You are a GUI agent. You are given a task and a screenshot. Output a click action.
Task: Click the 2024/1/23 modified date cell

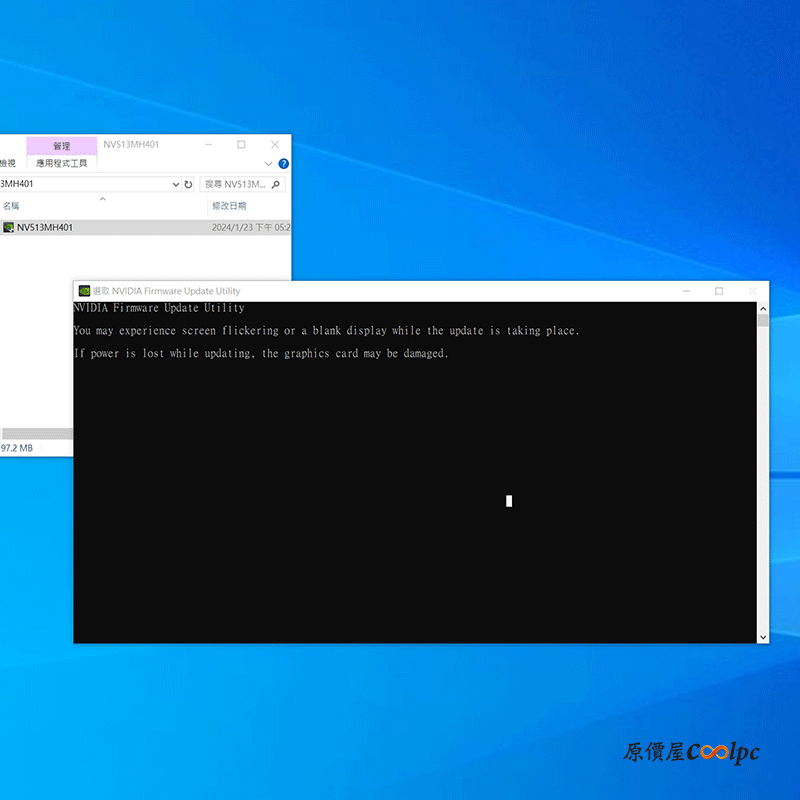pyautogui.click(x=251, y=228)
